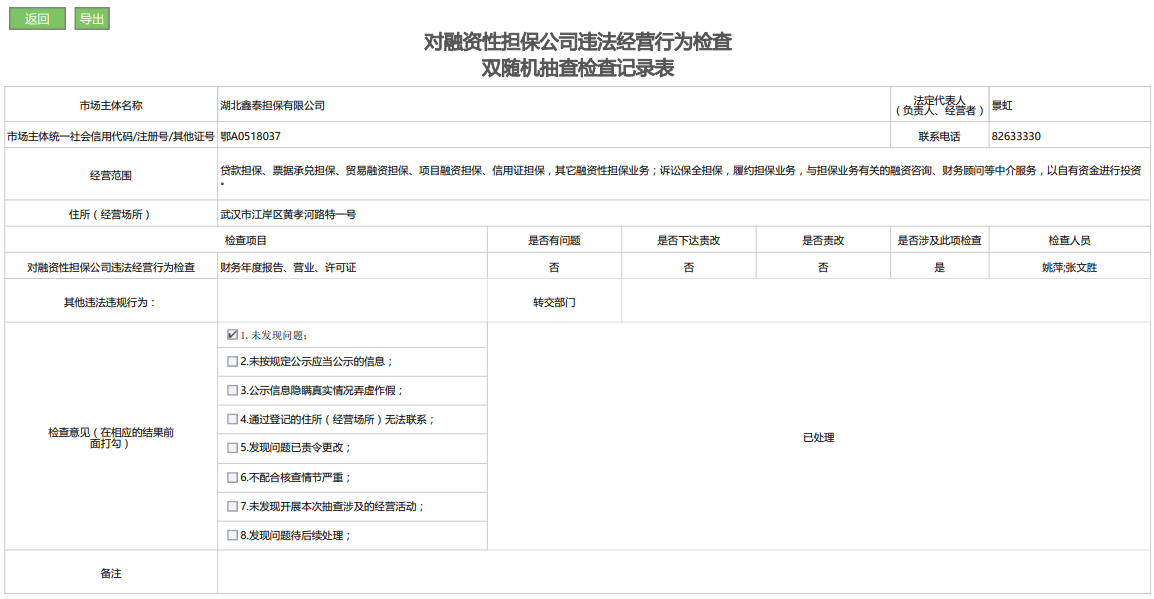Screen dimensions: 1154x599
Task: Click the 已处理 status text
Action: point(818,437)
